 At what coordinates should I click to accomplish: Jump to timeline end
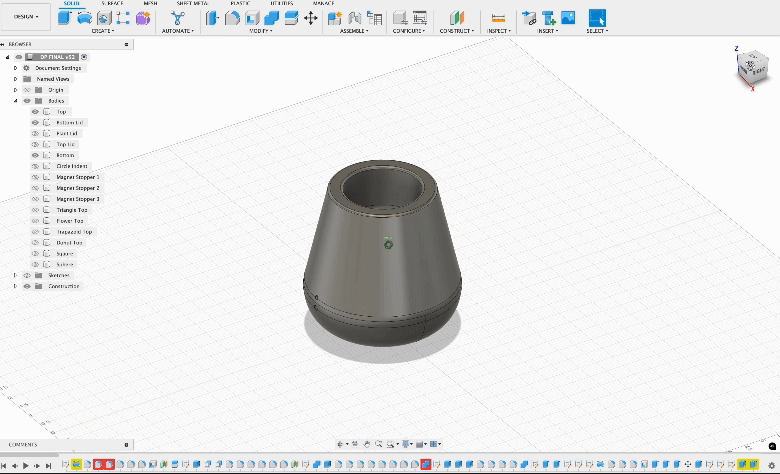tap(48, 466)
